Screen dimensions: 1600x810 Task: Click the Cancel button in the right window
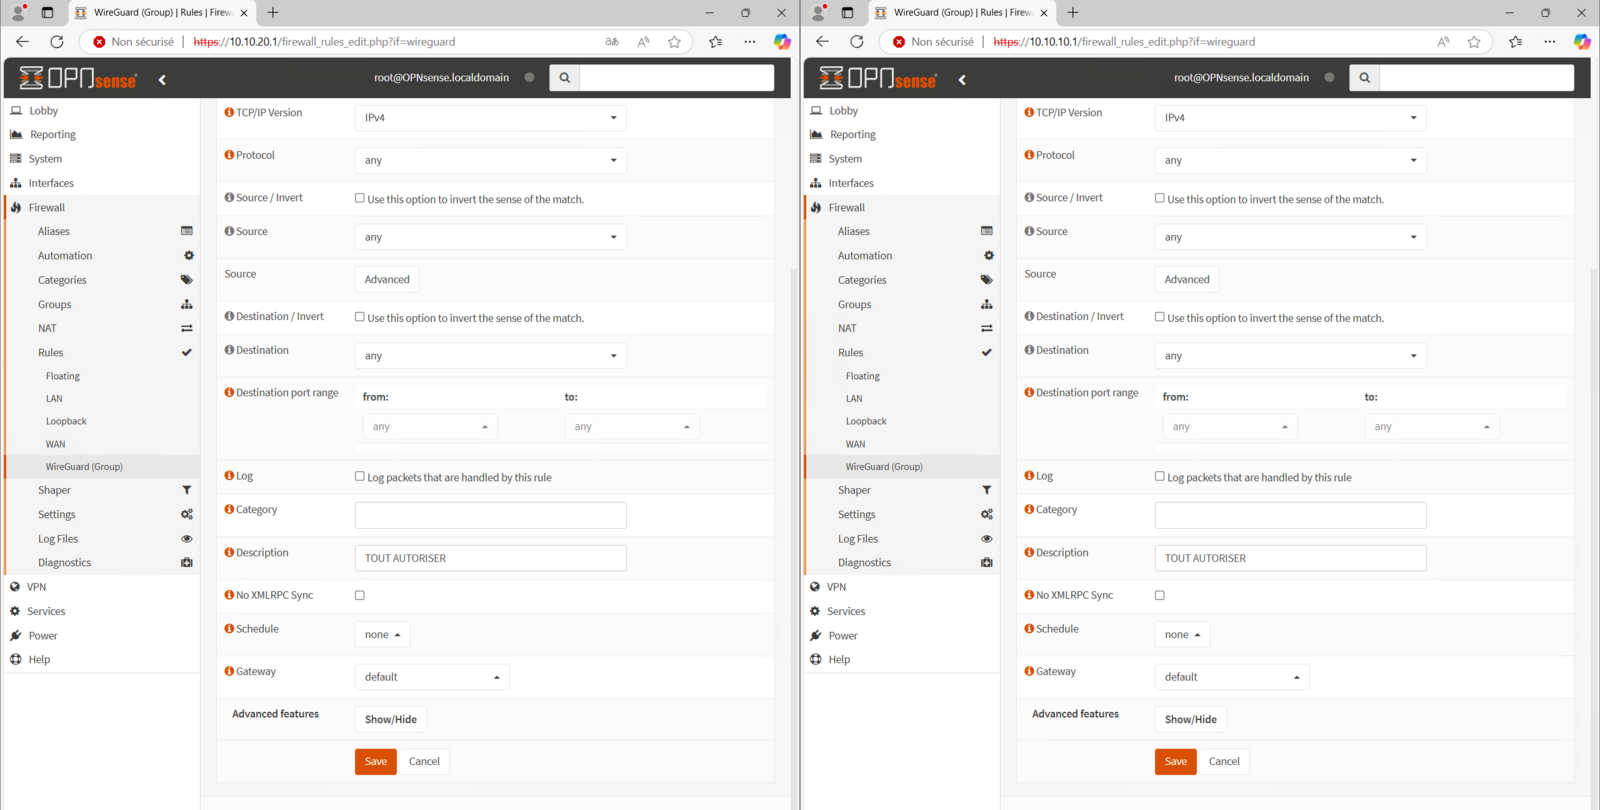pos(1224,762)
